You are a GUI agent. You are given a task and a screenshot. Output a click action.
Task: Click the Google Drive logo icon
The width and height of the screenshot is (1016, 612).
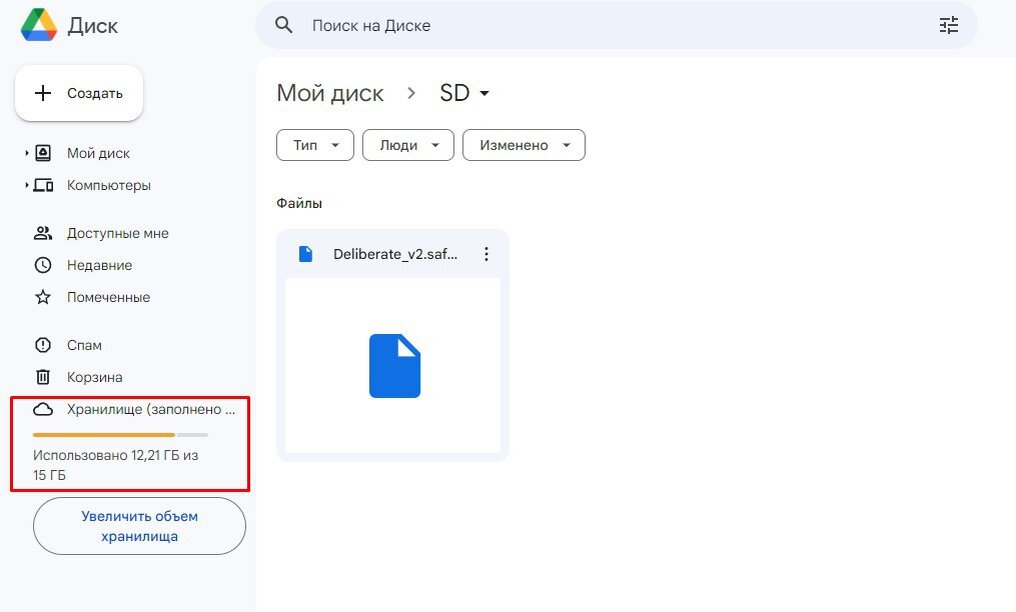click(x=39, y=25)
